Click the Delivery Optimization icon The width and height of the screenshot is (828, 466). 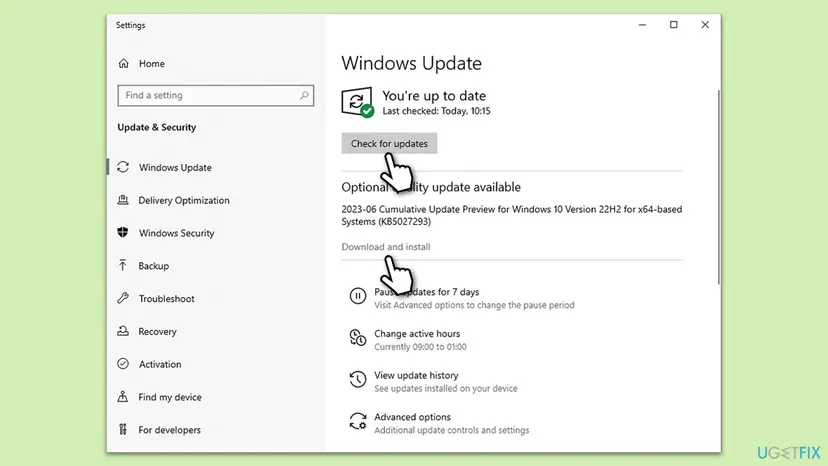click(x=123, y=200)
